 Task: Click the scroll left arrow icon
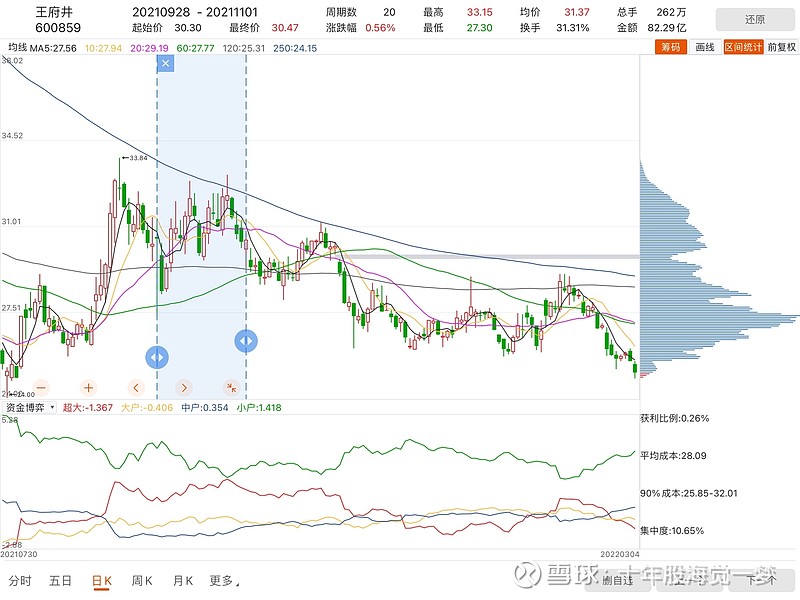pos(137,387)
